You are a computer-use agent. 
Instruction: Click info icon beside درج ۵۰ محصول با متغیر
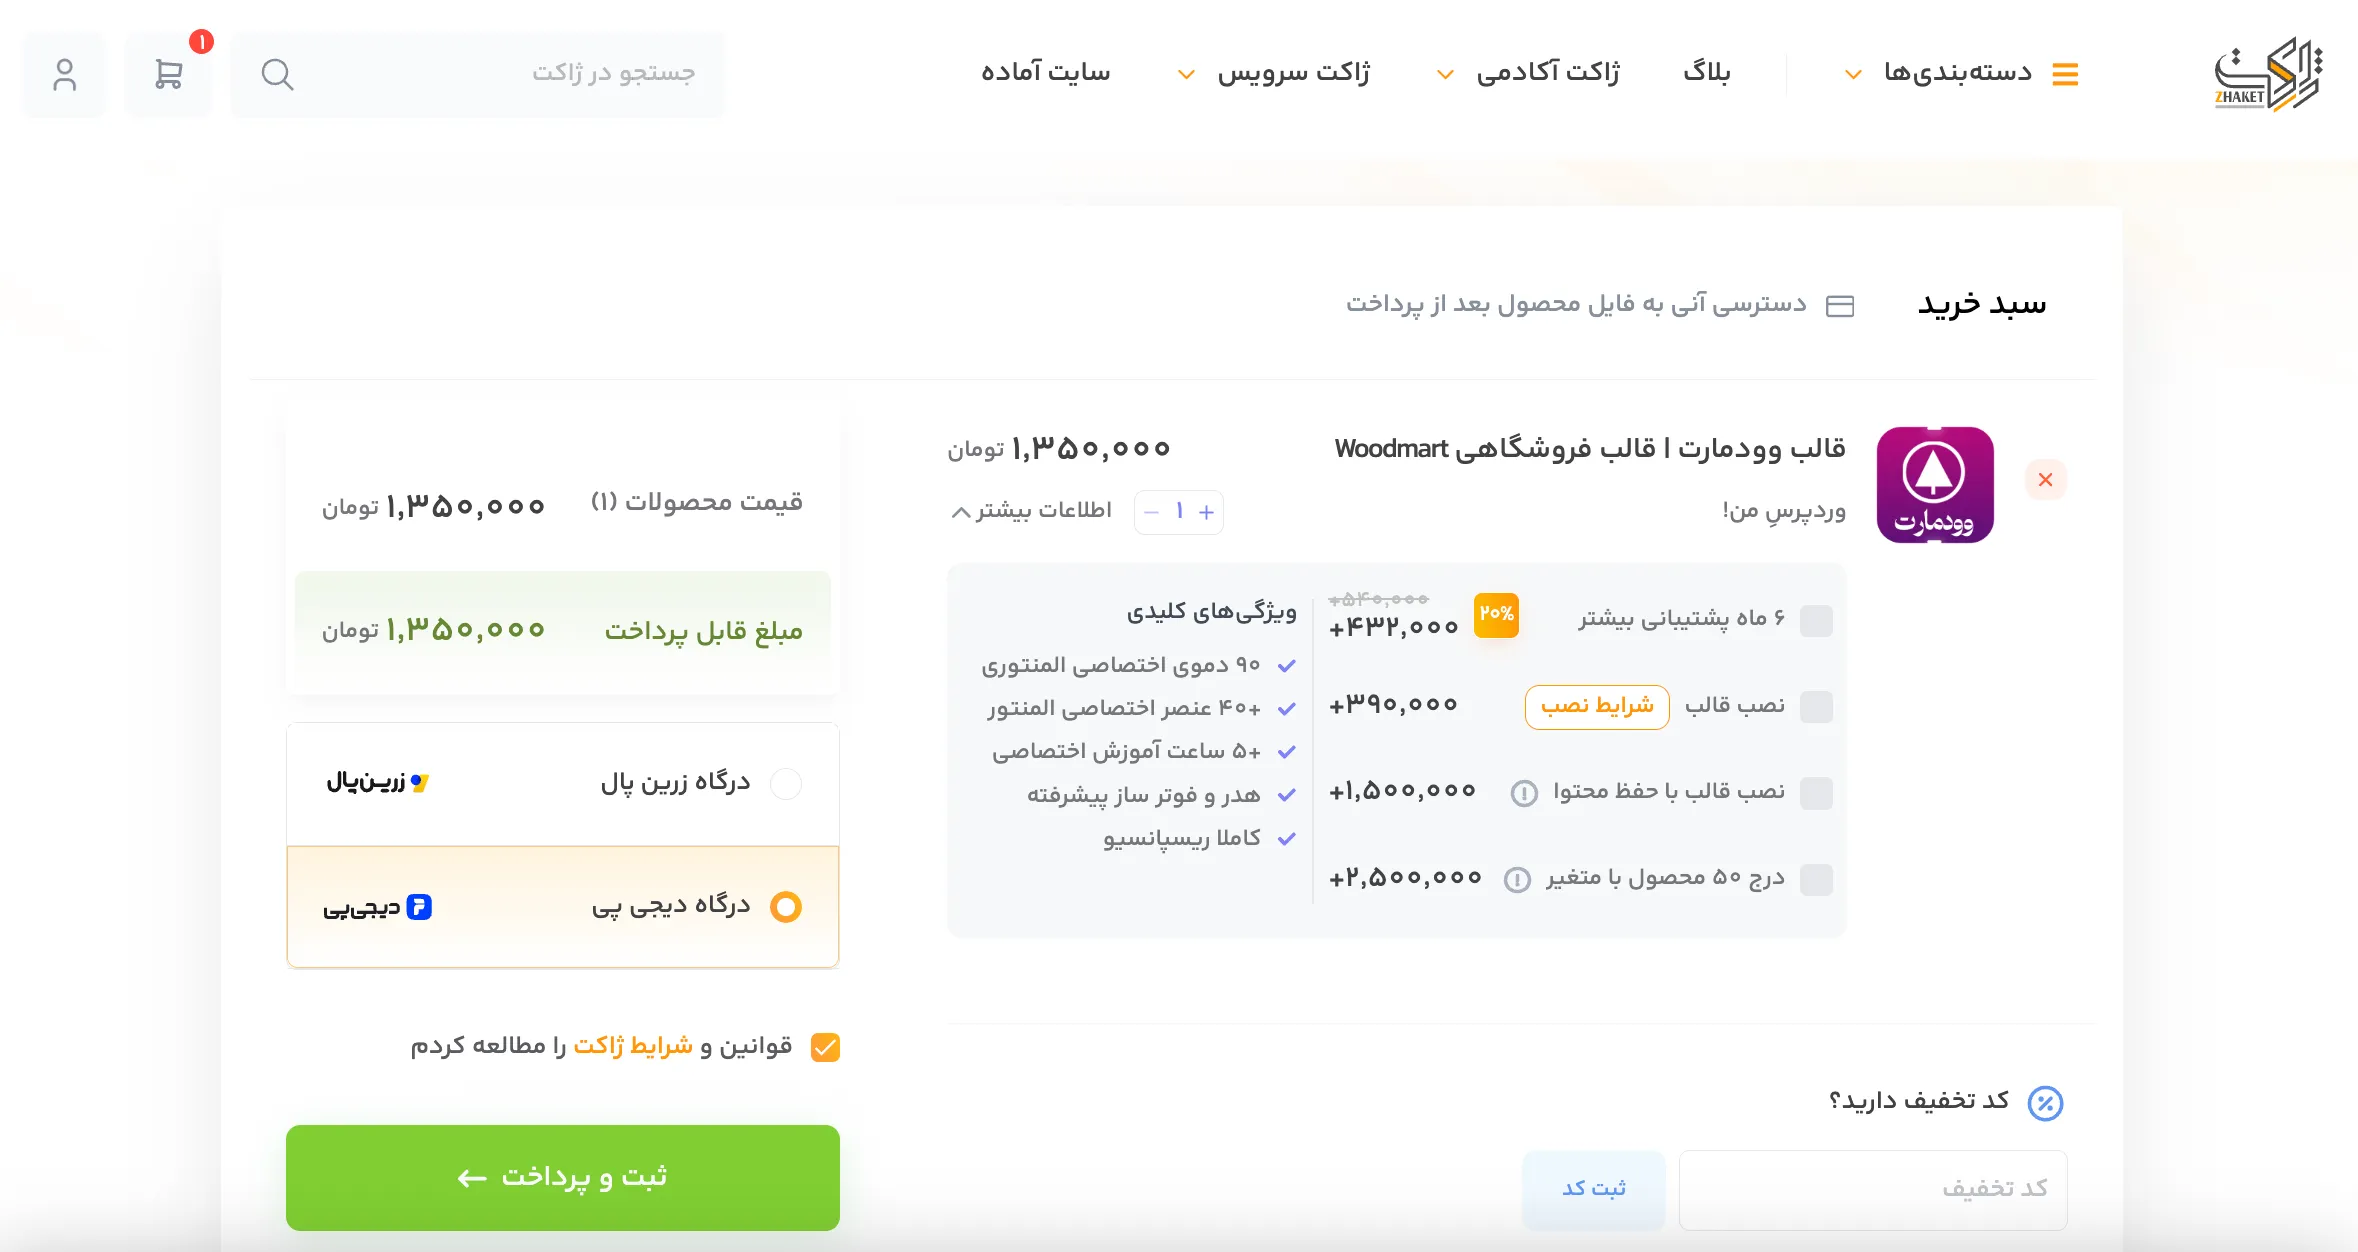point(1517,880)
